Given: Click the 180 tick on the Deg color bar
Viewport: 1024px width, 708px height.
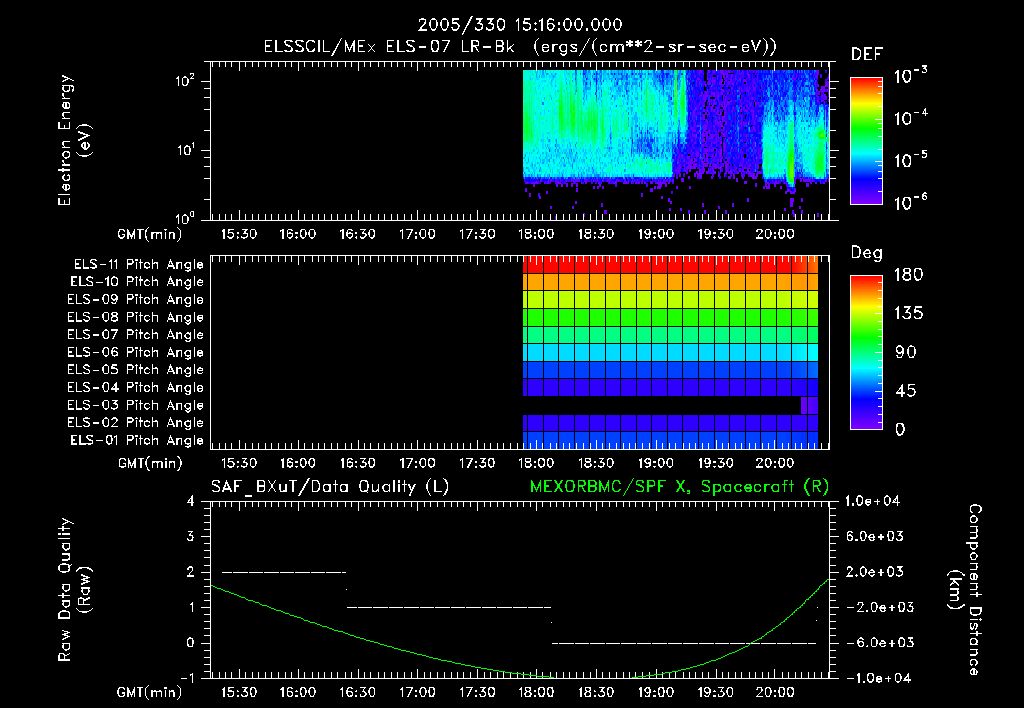Looking at the screenshot, I should click(908, 275).
